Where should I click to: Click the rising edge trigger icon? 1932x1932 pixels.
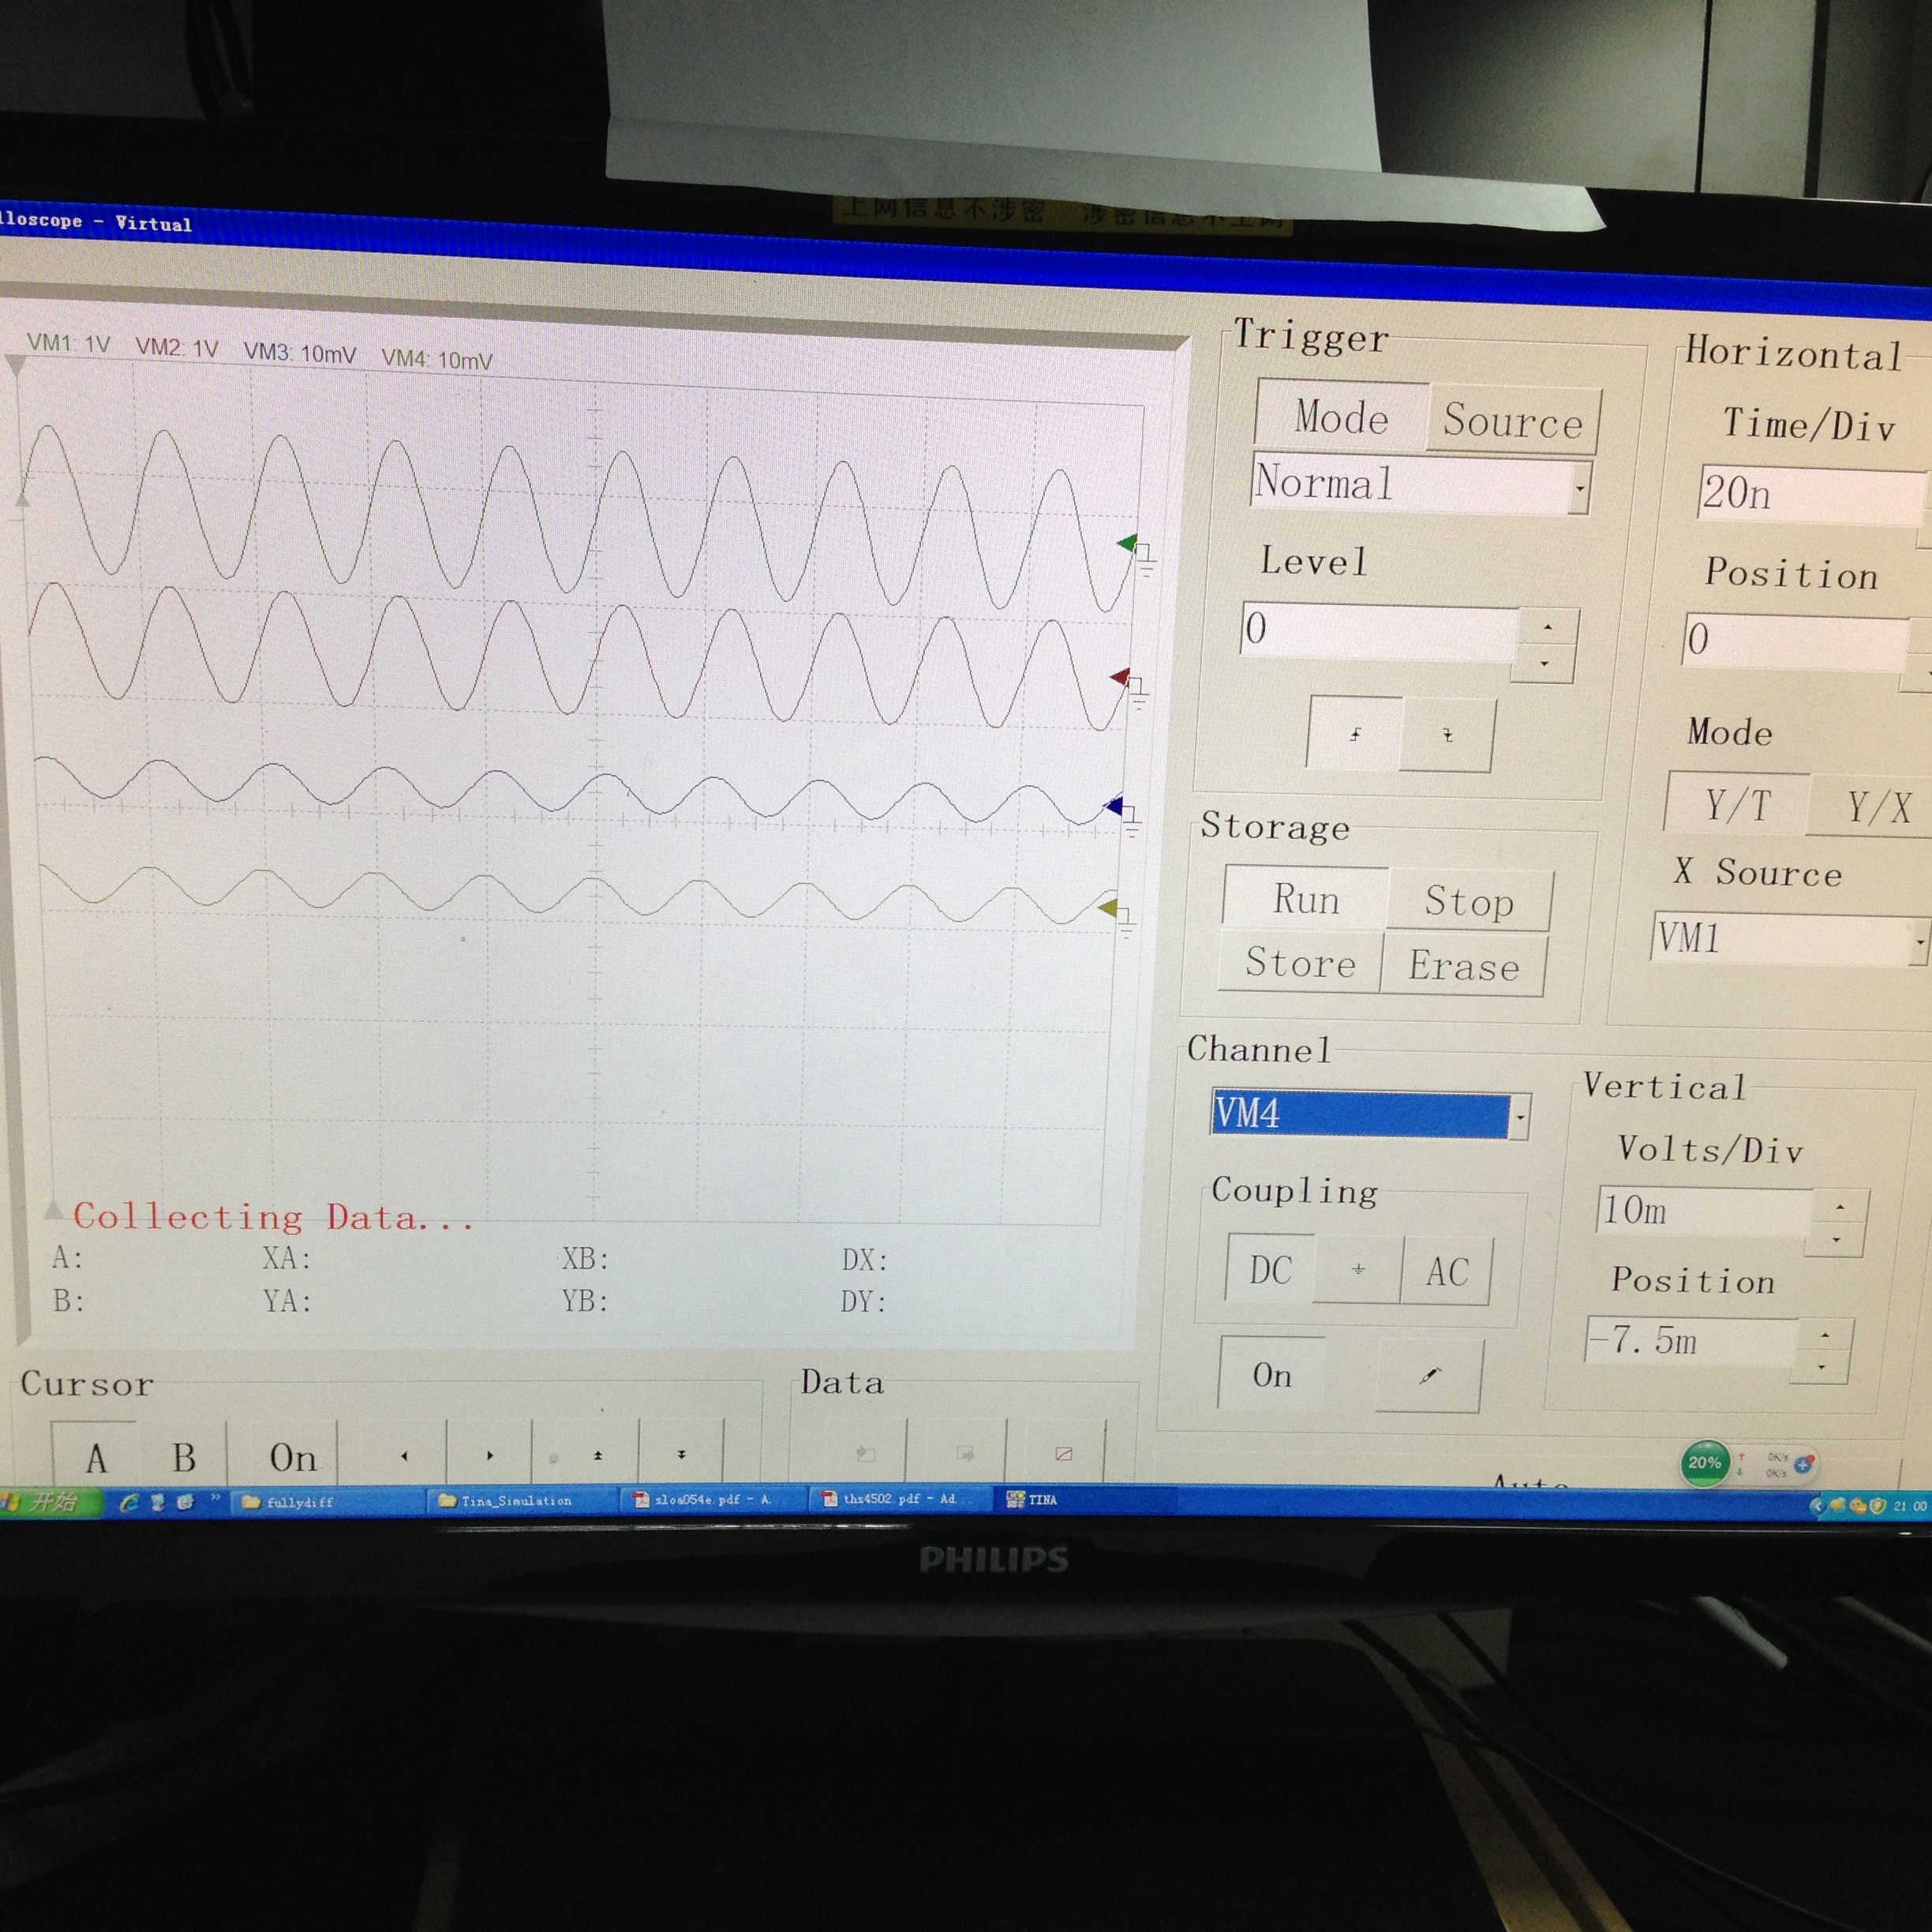click(1355, 734)
